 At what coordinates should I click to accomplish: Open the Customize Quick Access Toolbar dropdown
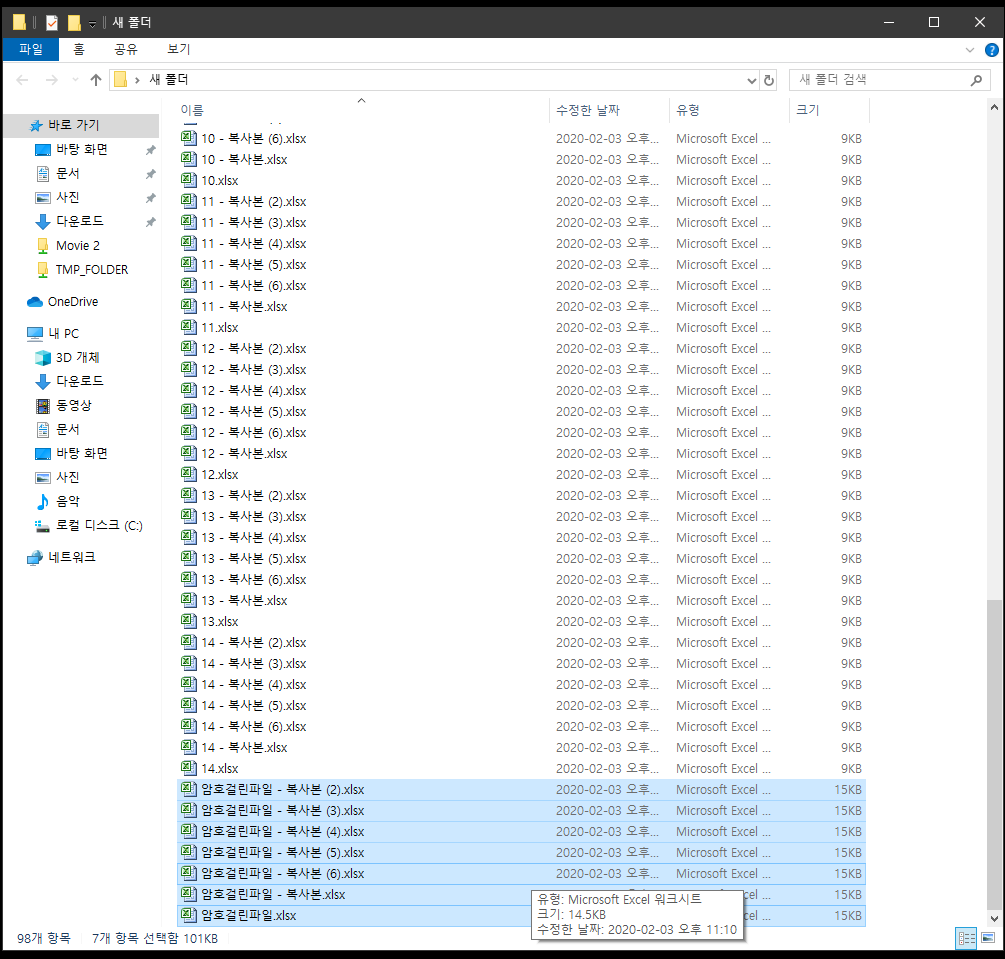pos(92,24)
